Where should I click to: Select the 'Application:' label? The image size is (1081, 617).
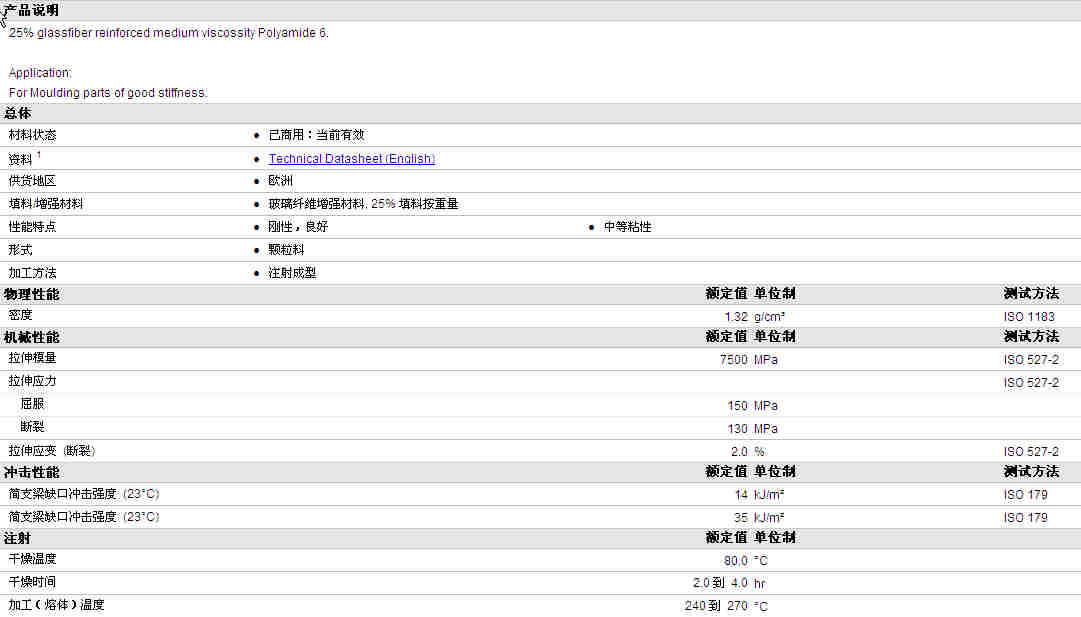[x=40, y=72]
